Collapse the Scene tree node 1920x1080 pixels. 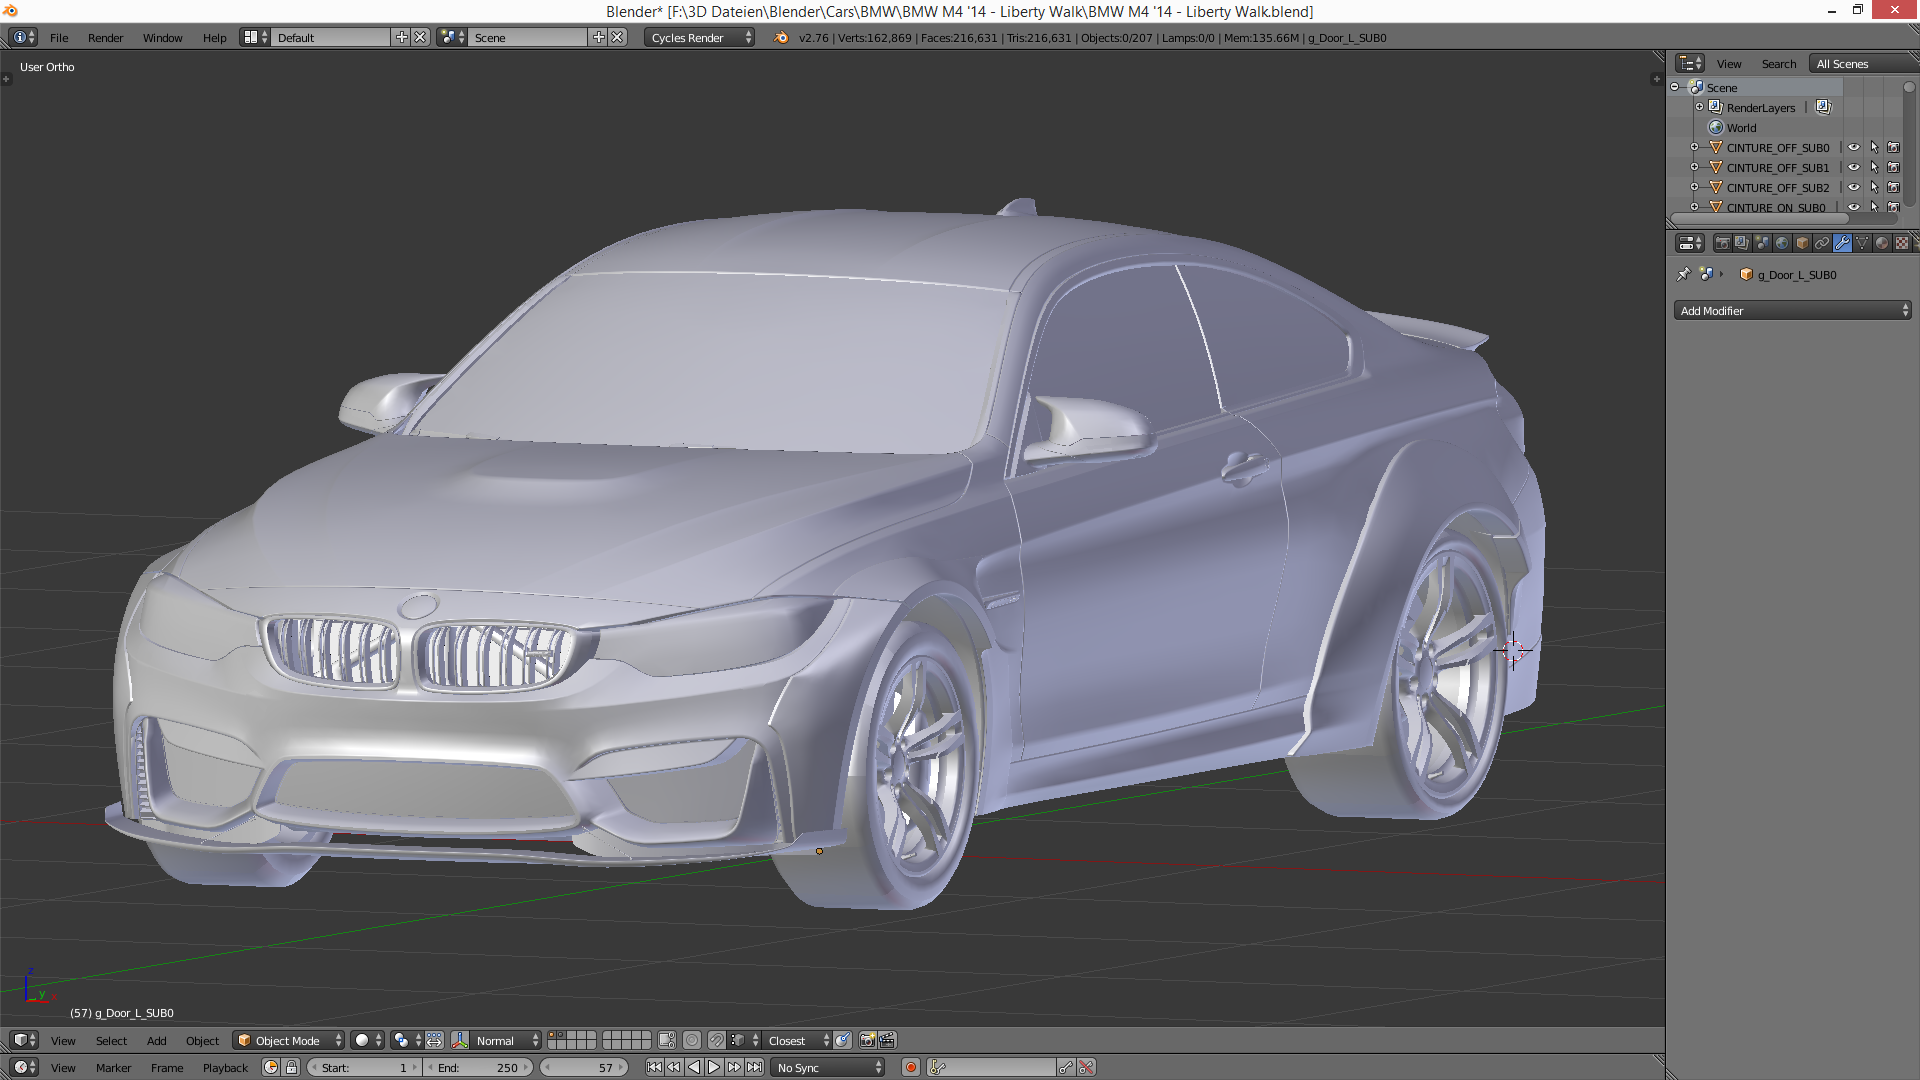pos(1675,87)
